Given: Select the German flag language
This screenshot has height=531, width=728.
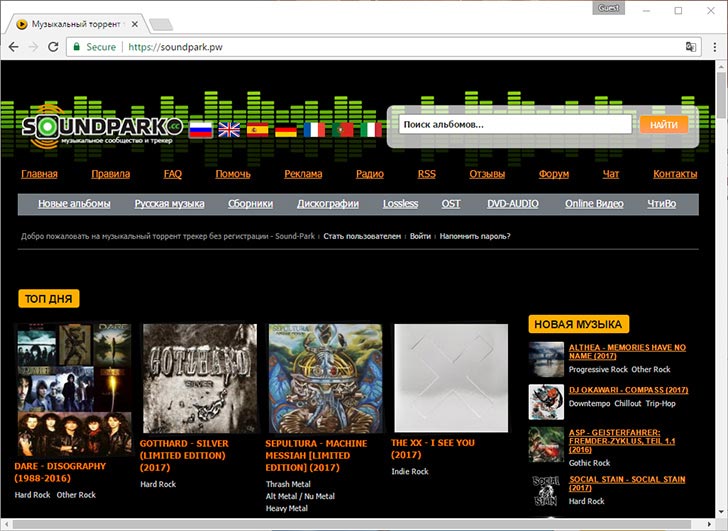Looking at the screenshot, I should tap(286, 130).
